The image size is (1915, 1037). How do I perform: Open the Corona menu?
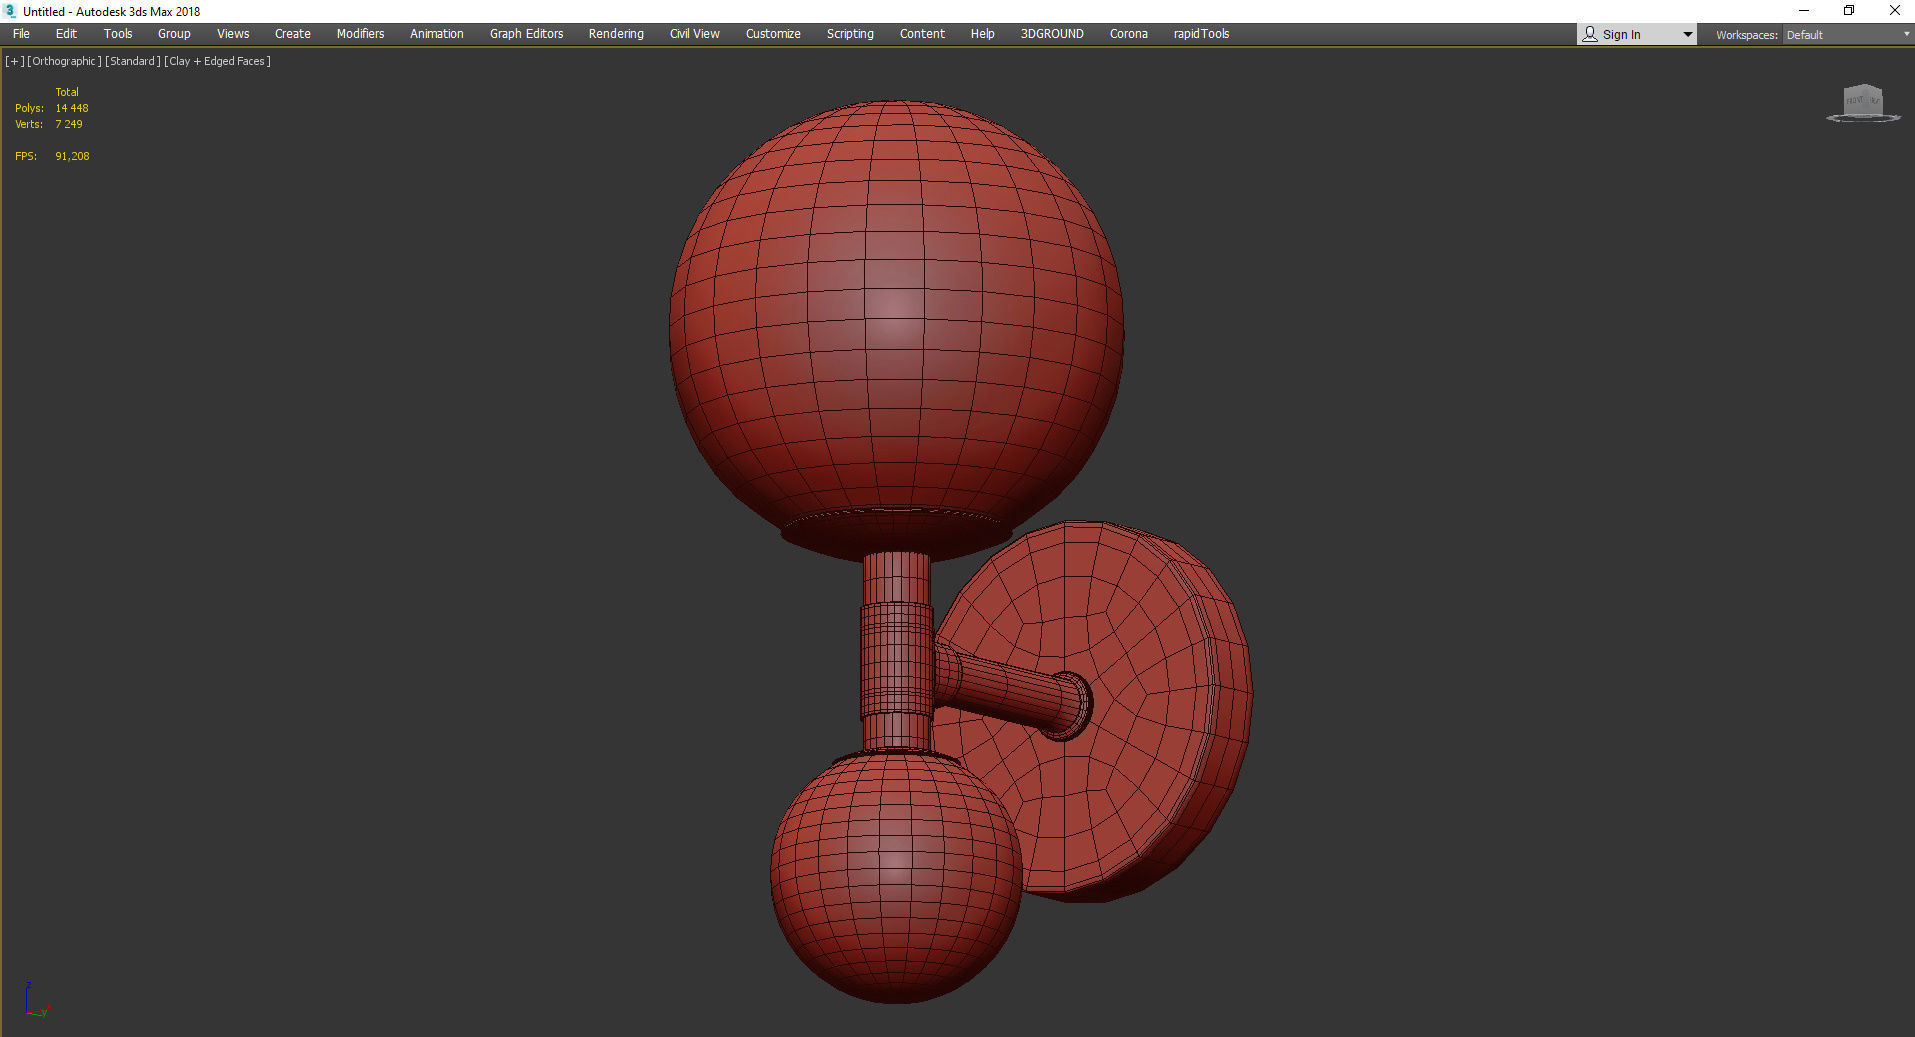(x=1129, y=34)
